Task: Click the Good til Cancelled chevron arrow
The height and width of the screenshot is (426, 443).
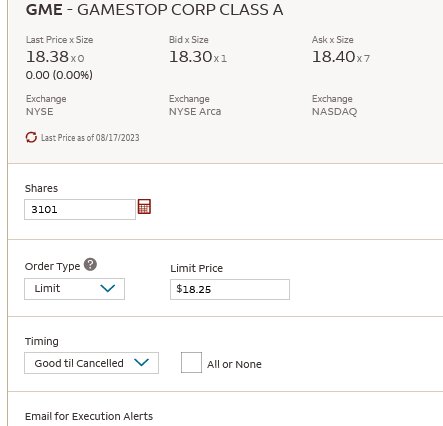Action: [x=141, y=362]
